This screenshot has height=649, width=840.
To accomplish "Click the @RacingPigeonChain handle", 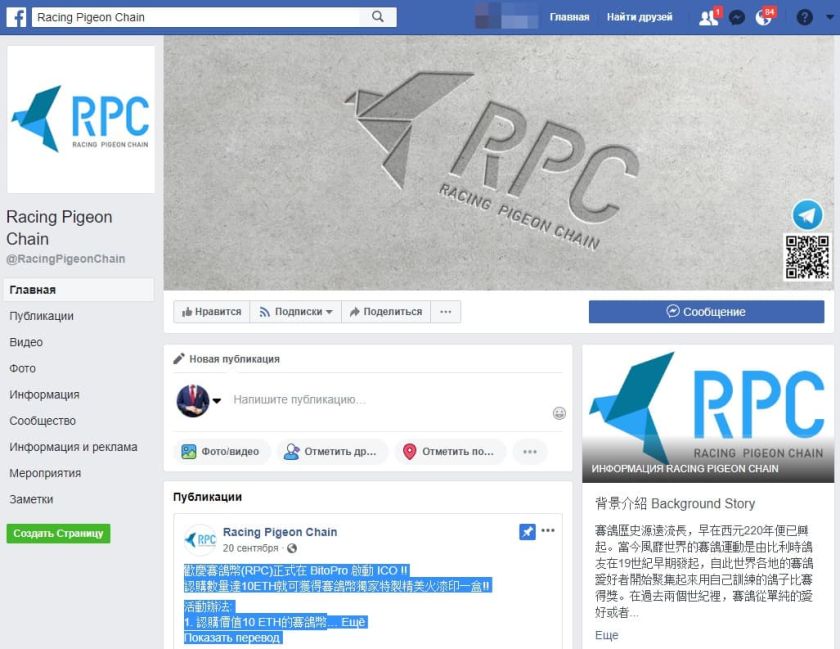I will click(65, 259).
